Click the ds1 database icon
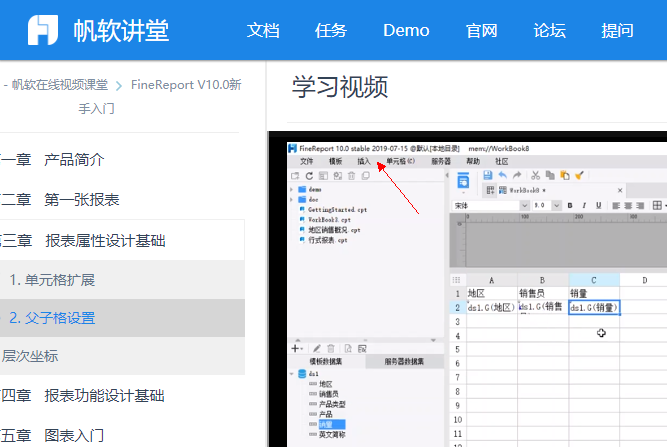The width and height of the screenshot is (667, 447). click(x=302, y=373)
